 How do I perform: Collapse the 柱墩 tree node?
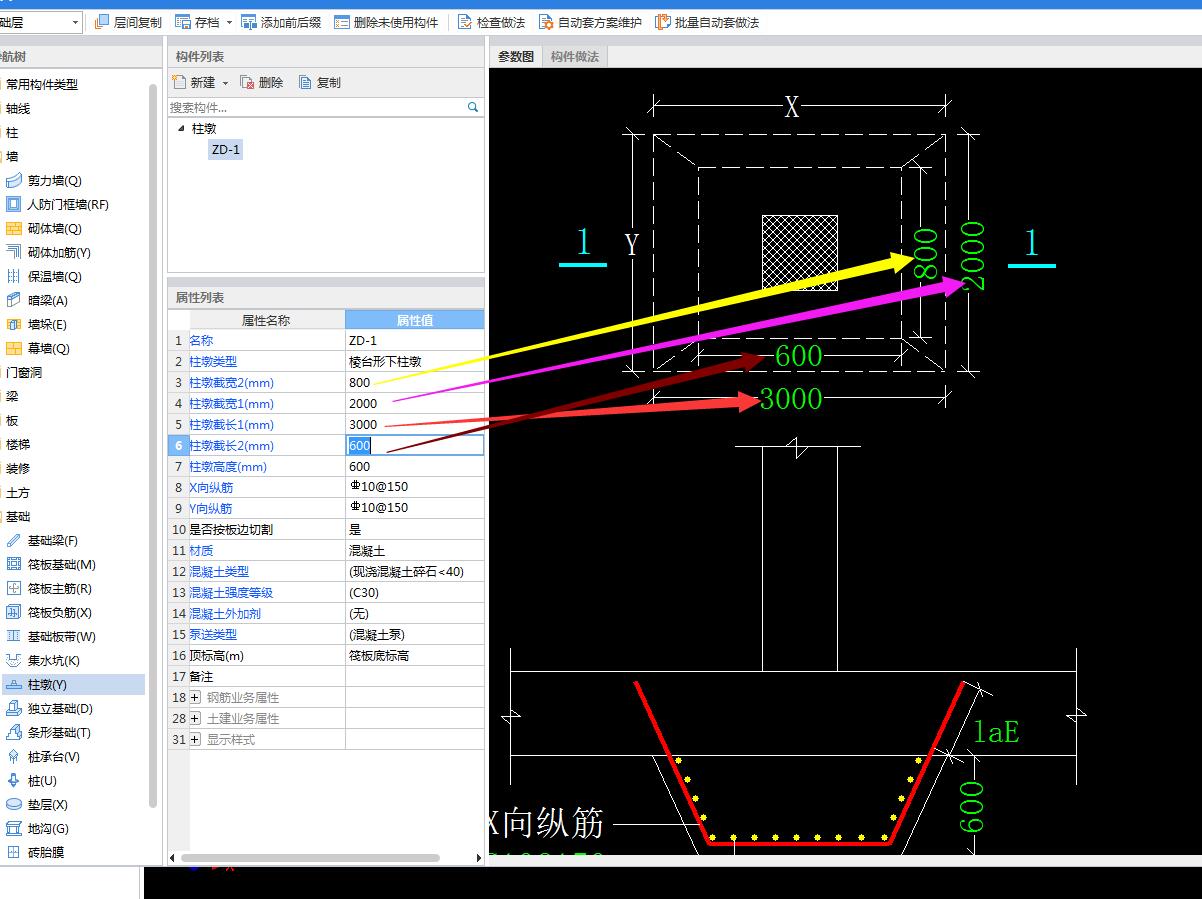pos(180,128)
